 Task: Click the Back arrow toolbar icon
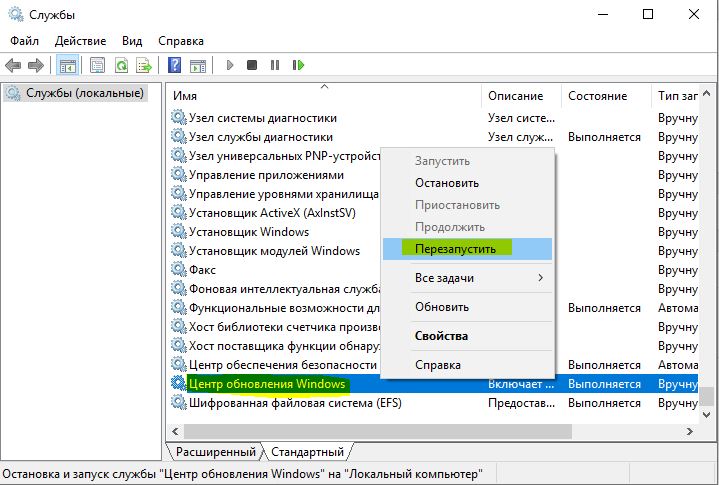pos(13,66)
